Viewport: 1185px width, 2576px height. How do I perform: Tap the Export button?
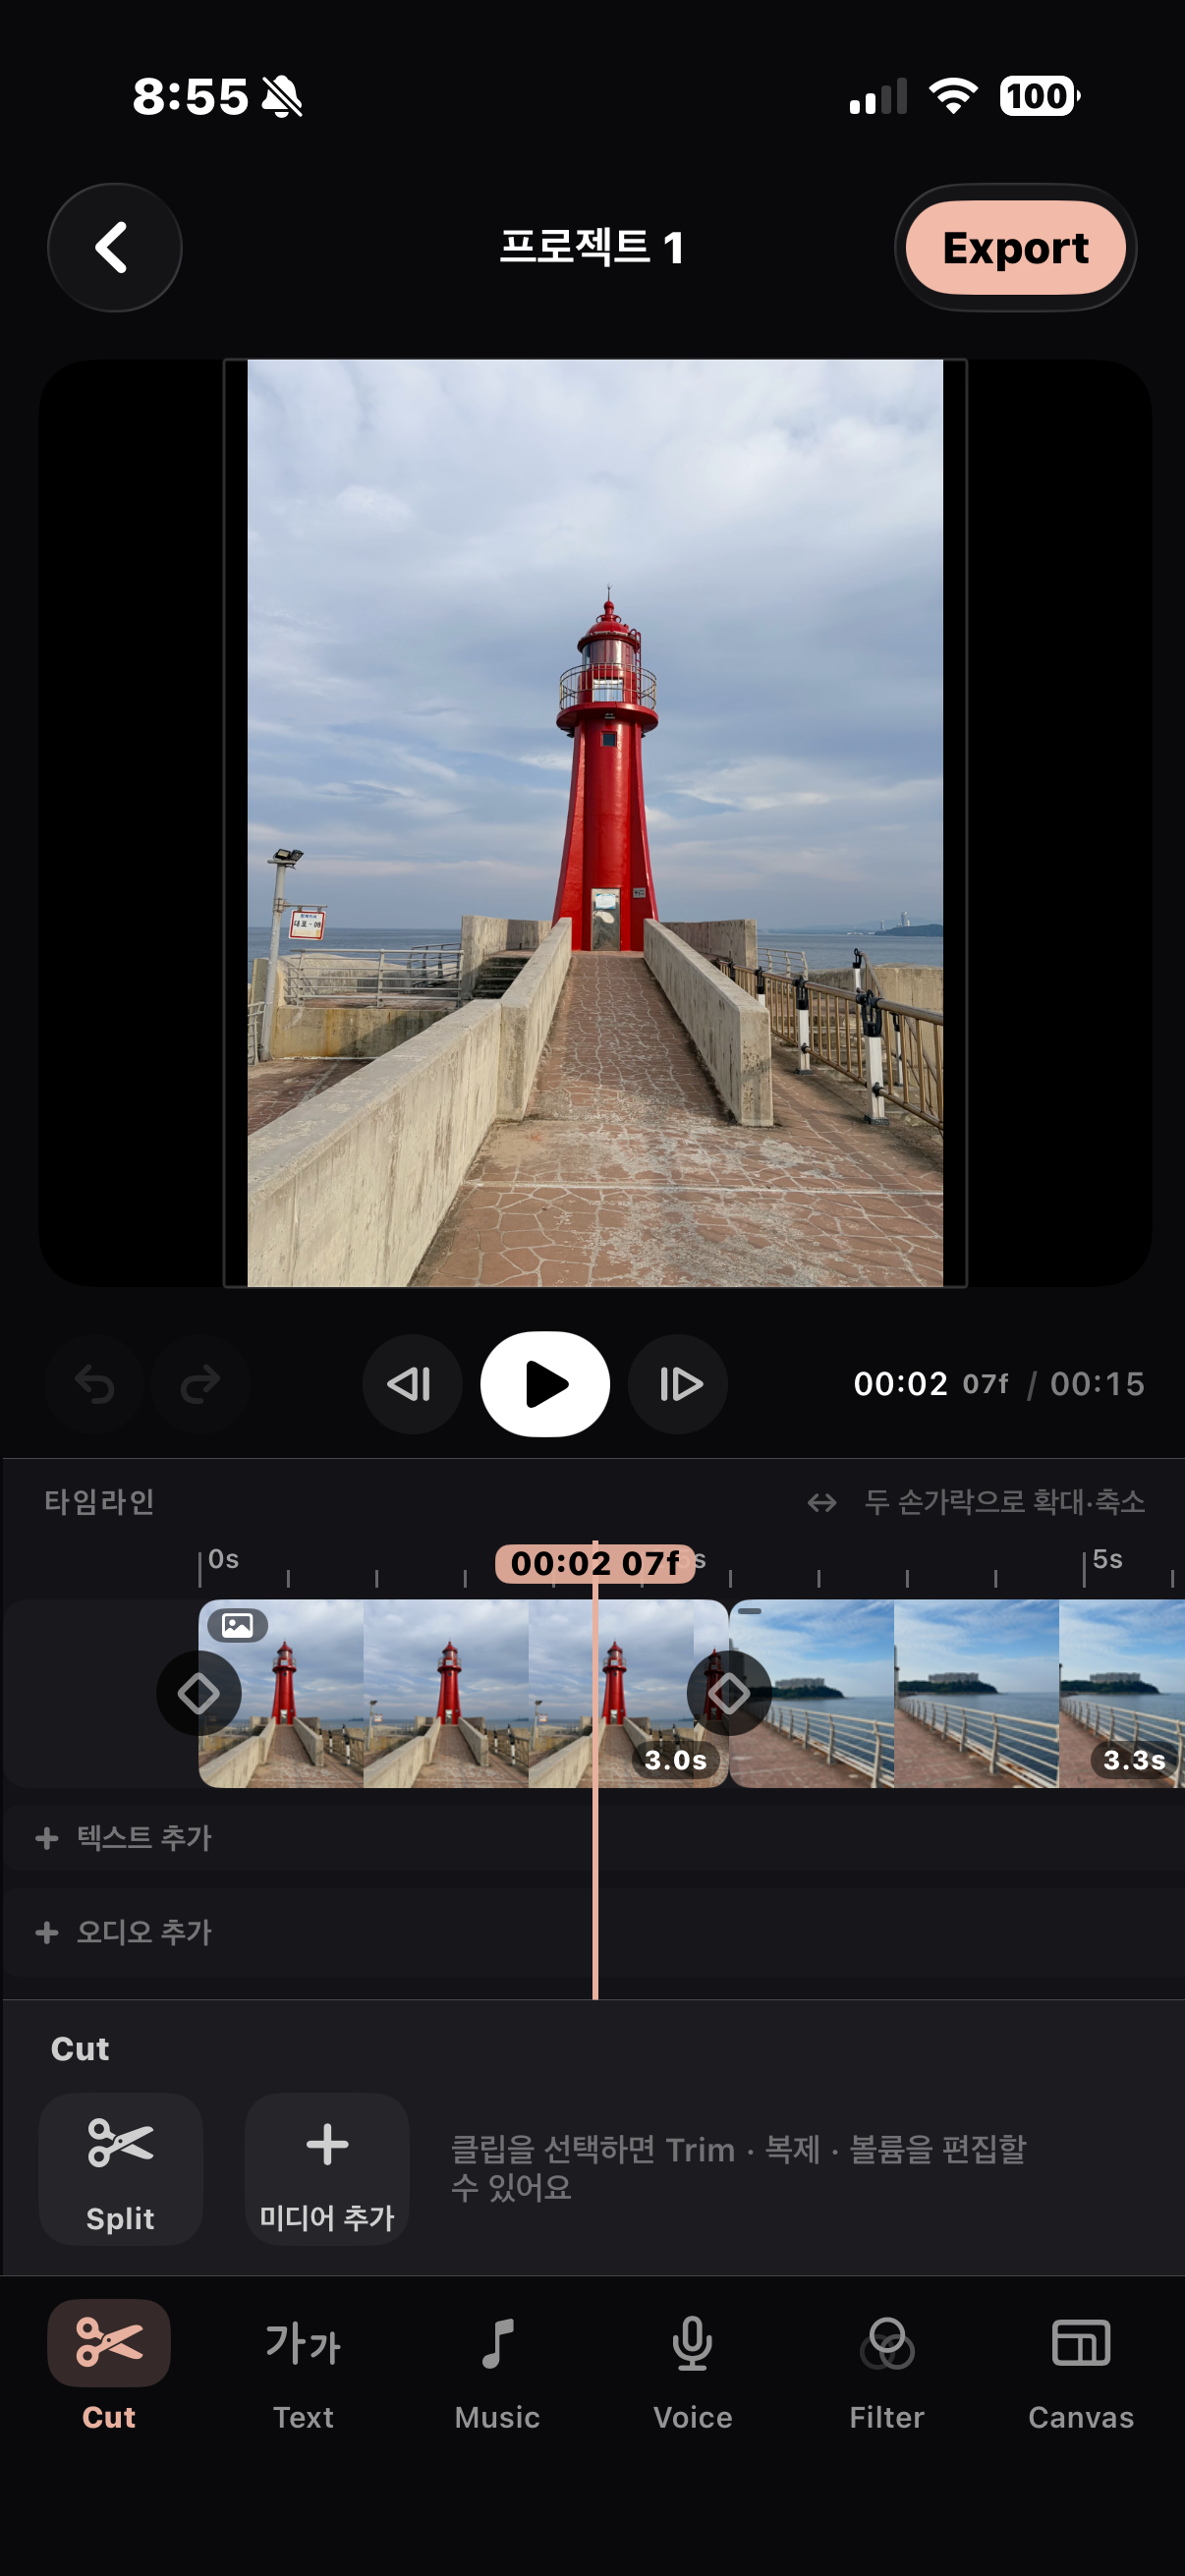pos(1015,247)
